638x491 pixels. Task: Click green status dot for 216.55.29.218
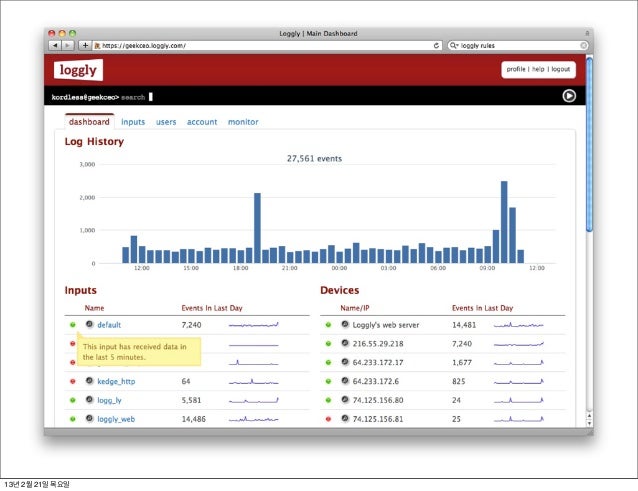pos(328,344)
